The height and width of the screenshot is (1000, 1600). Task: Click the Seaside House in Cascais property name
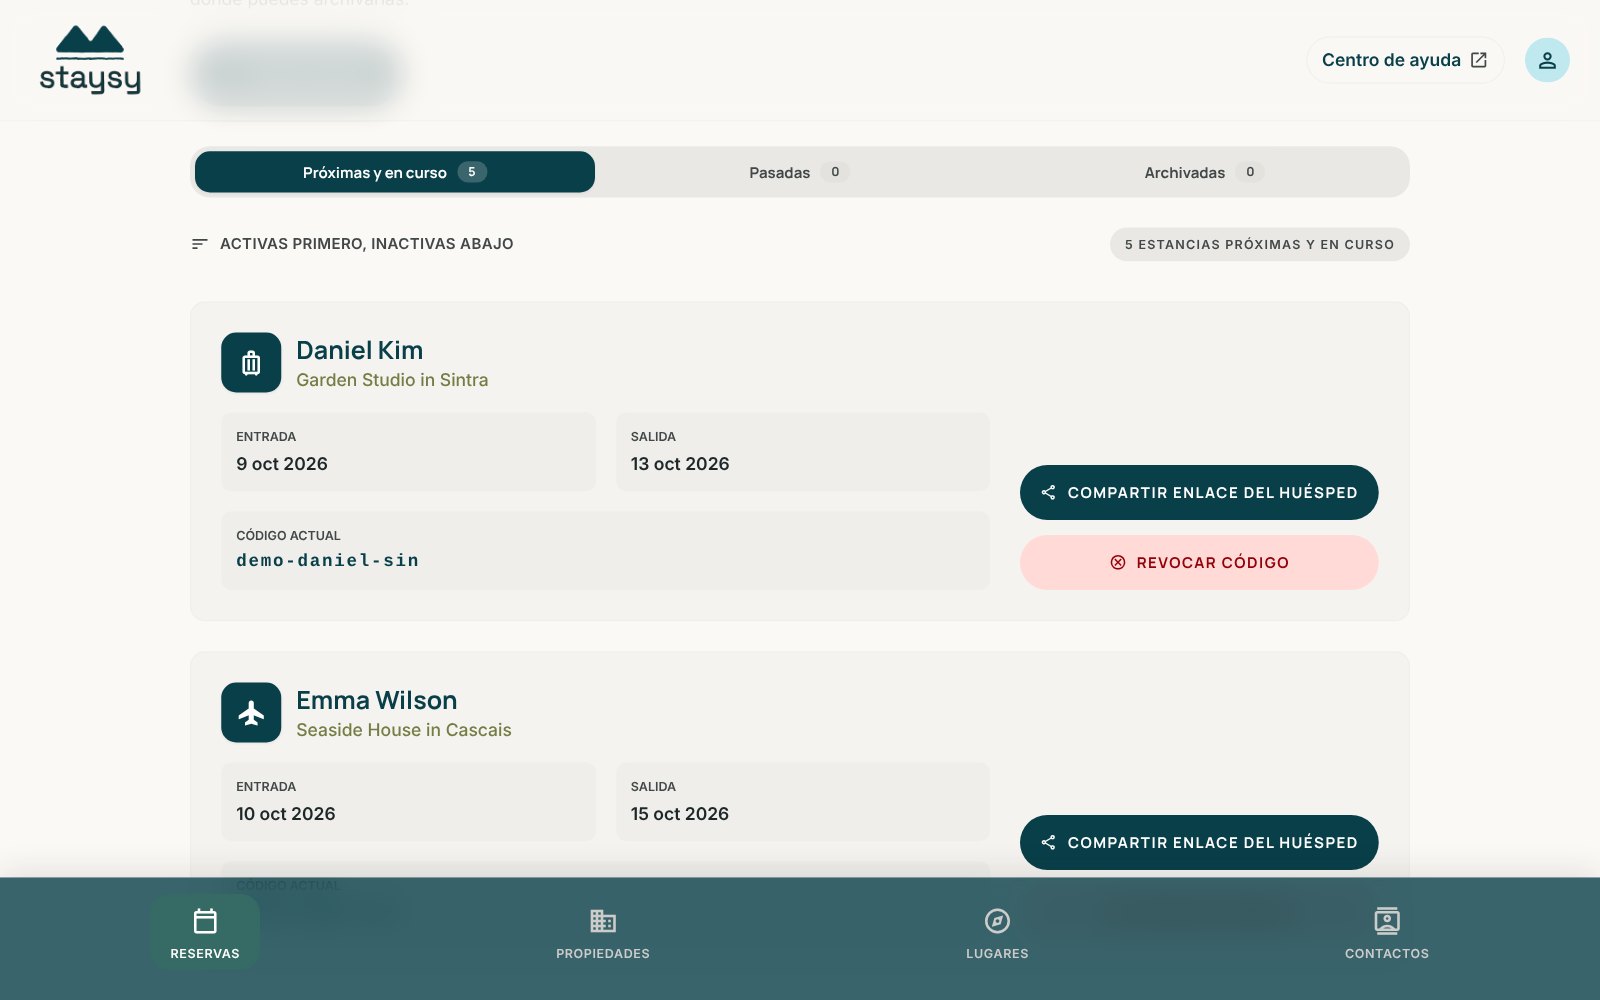(x=404, y=730)
